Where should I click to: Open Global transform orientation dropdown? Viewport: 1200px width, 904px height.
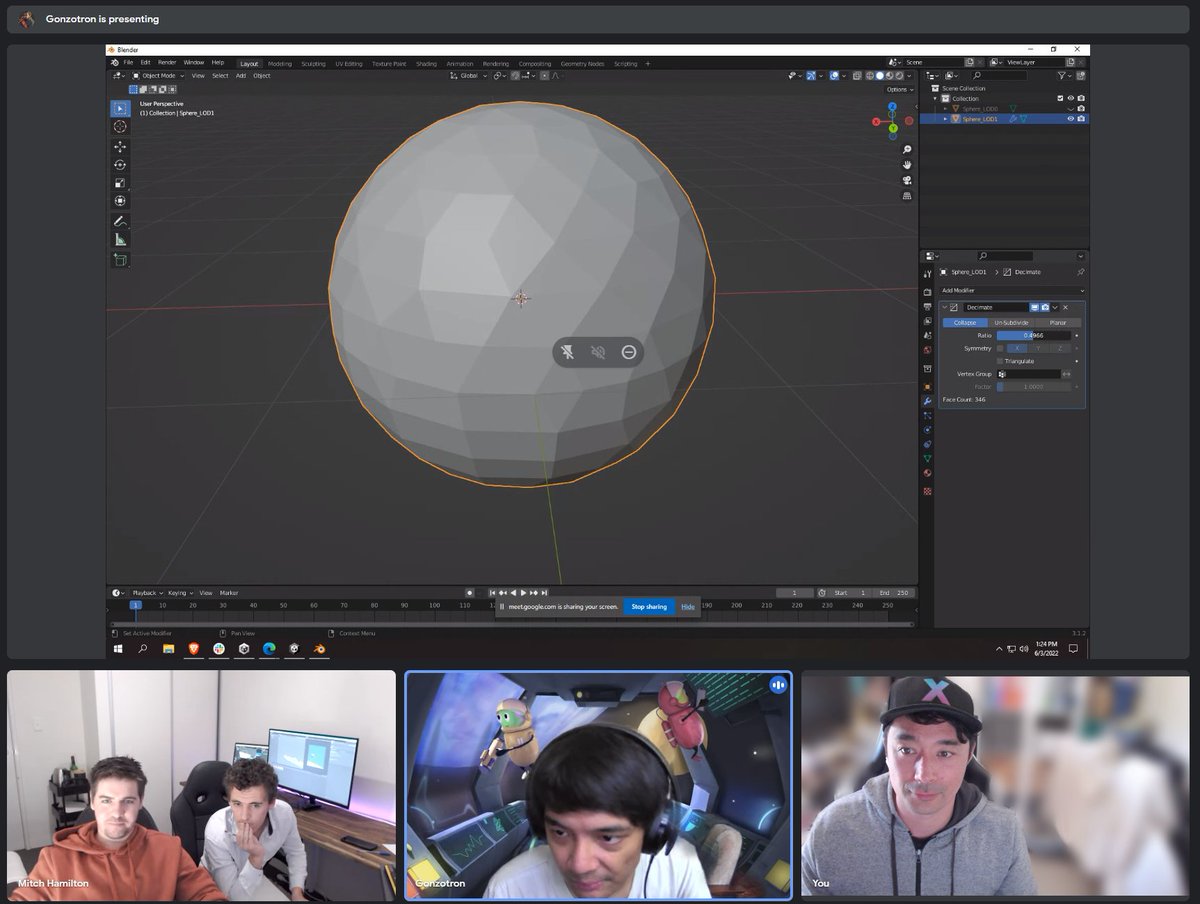point(468,76)
